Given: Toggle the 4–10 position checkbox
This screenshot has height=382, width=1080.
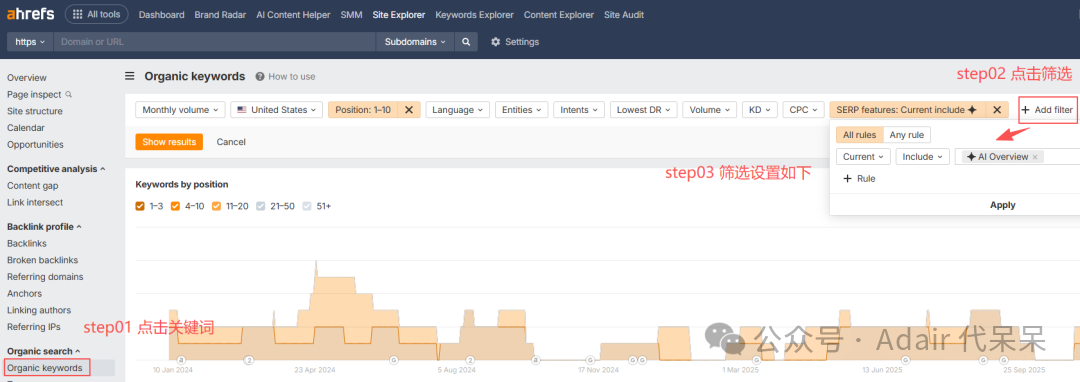Looking at the screenshot, I should tap(175, 205).
